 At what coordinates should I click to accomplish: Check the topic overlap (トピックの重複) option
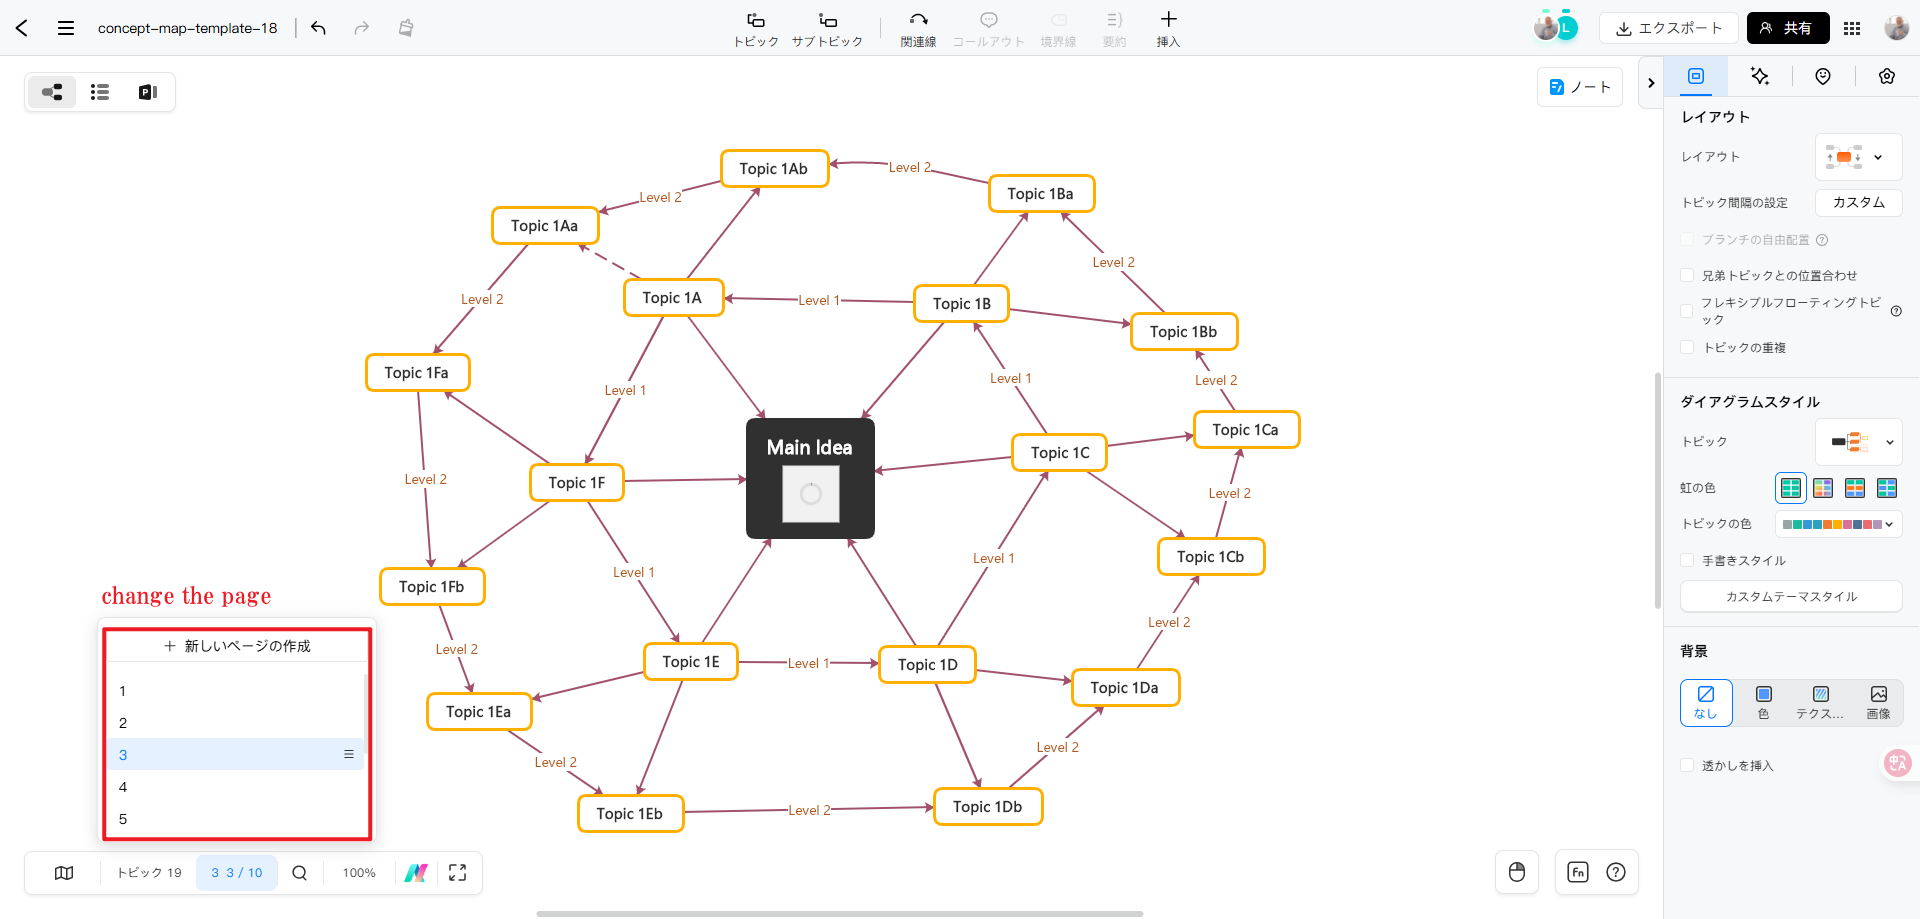click(1688, 347)
